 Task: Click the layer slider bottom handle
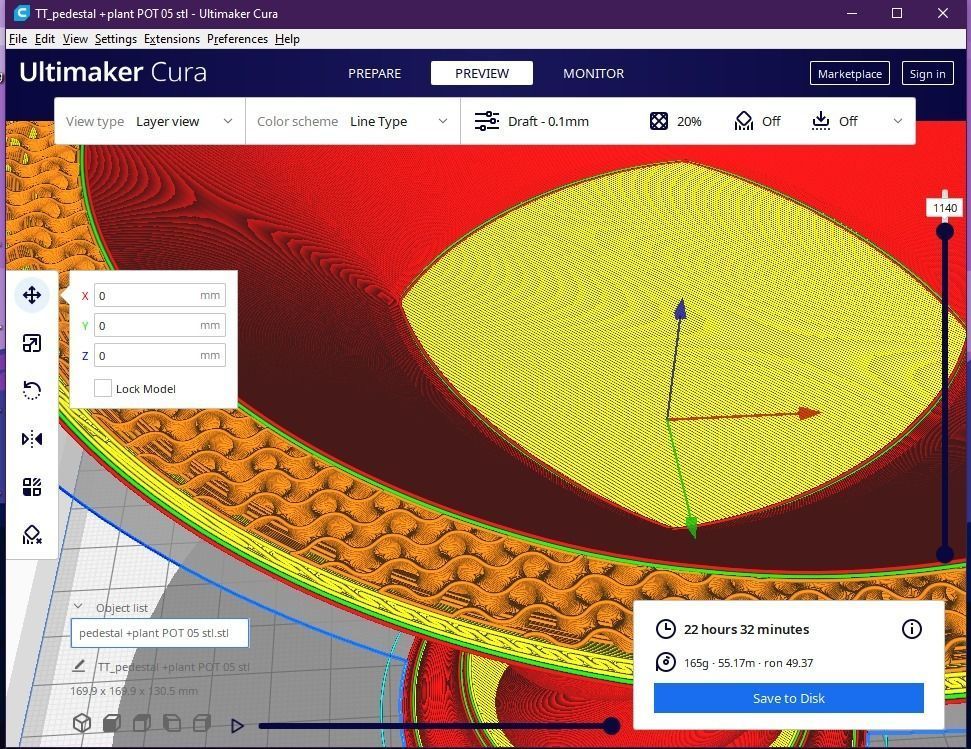pos(945,553)
